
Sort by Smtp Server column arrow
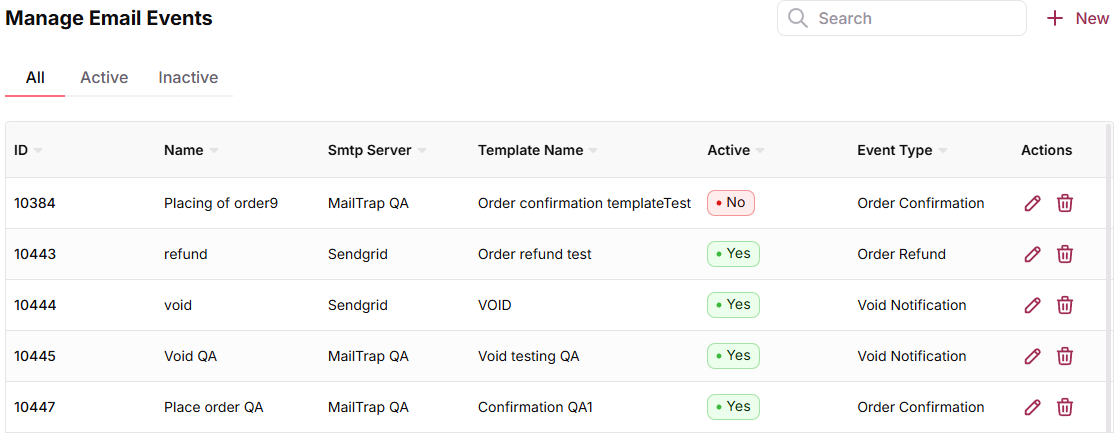(422, 151)
